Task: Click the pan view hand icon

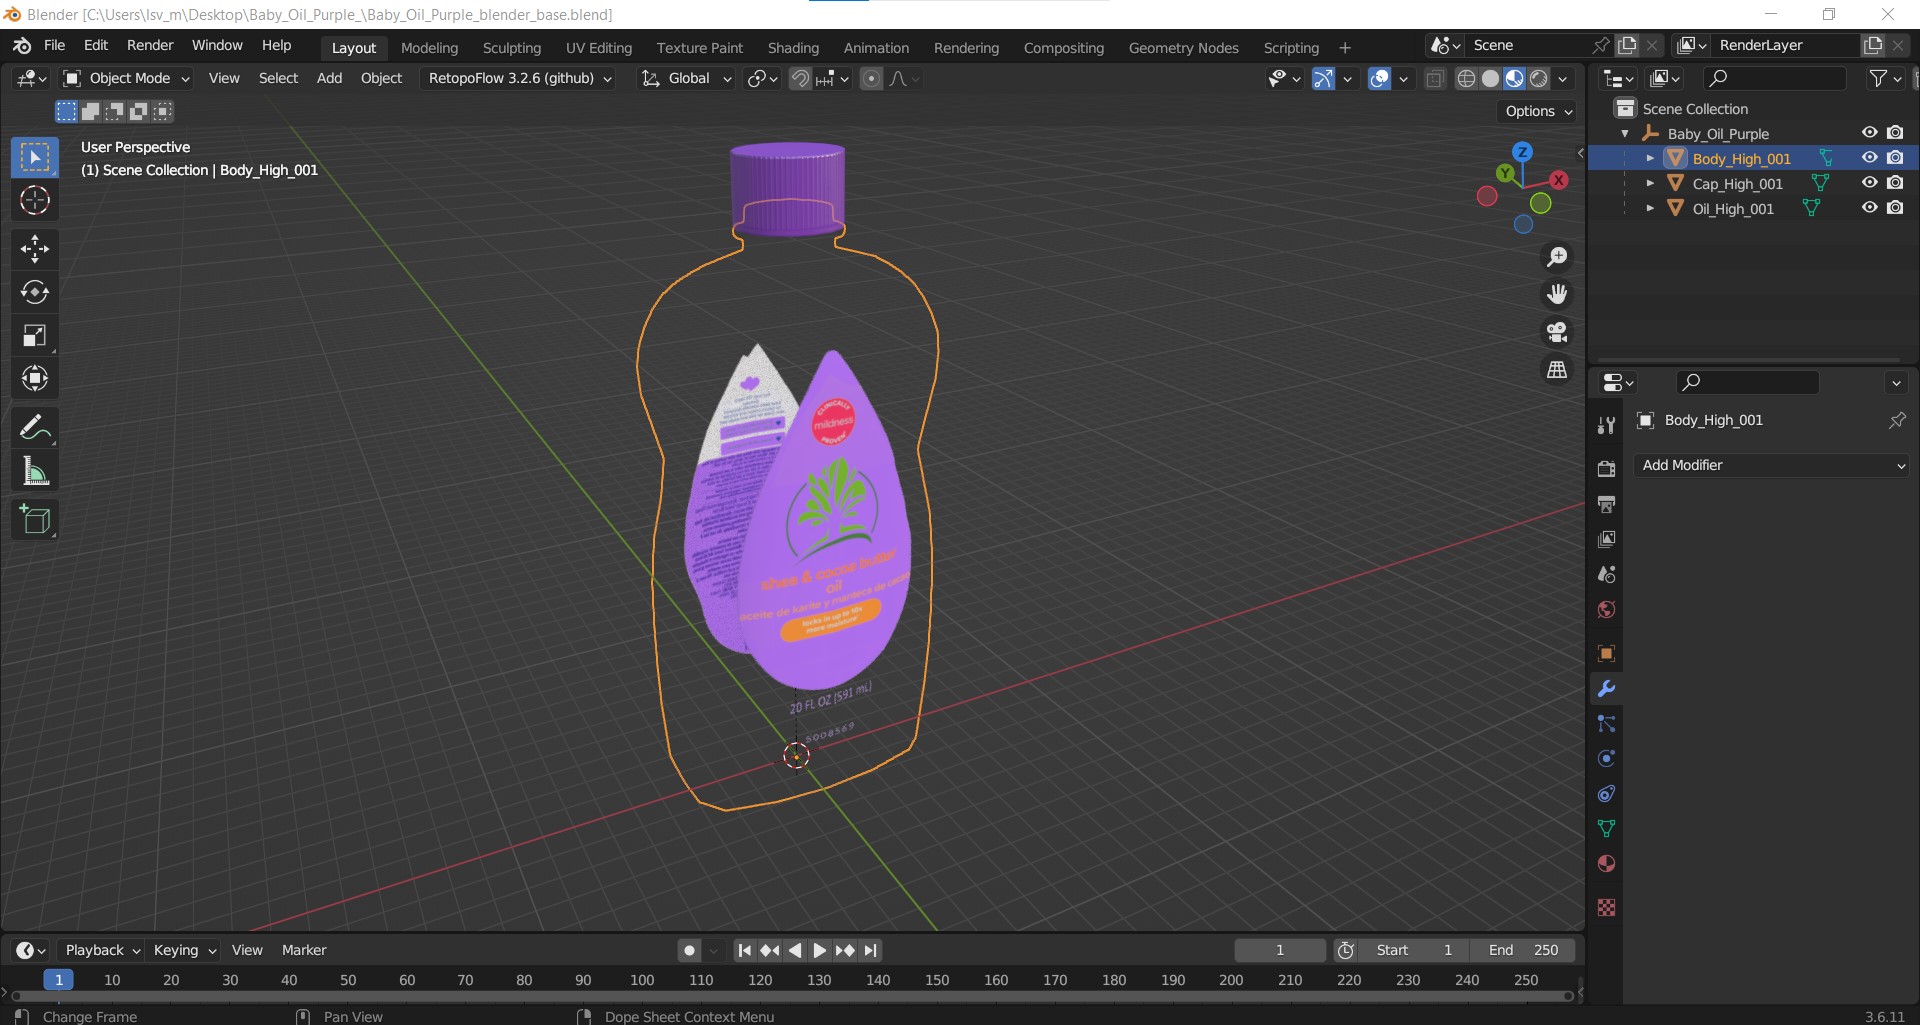Action: (x=1557, y=294)
